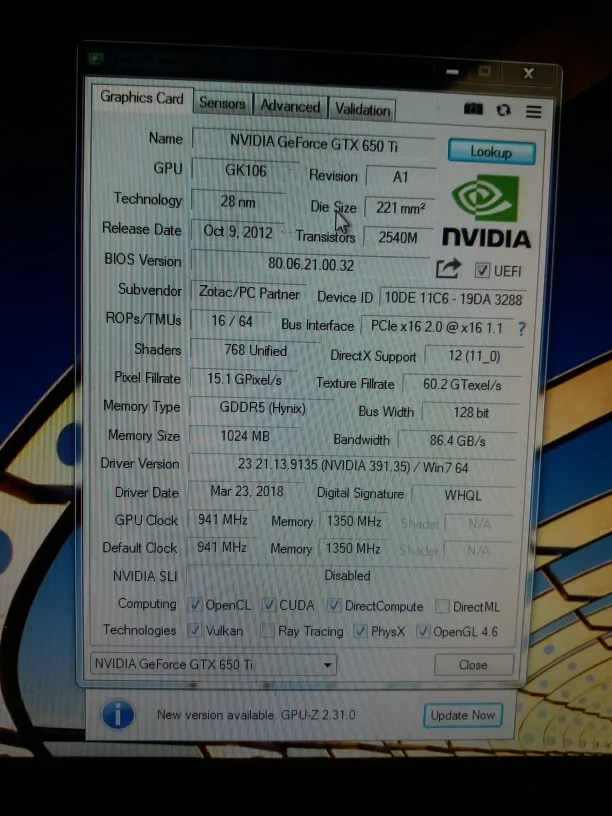
Task: Close the window with the X button
Action: [x=528, y=73]
